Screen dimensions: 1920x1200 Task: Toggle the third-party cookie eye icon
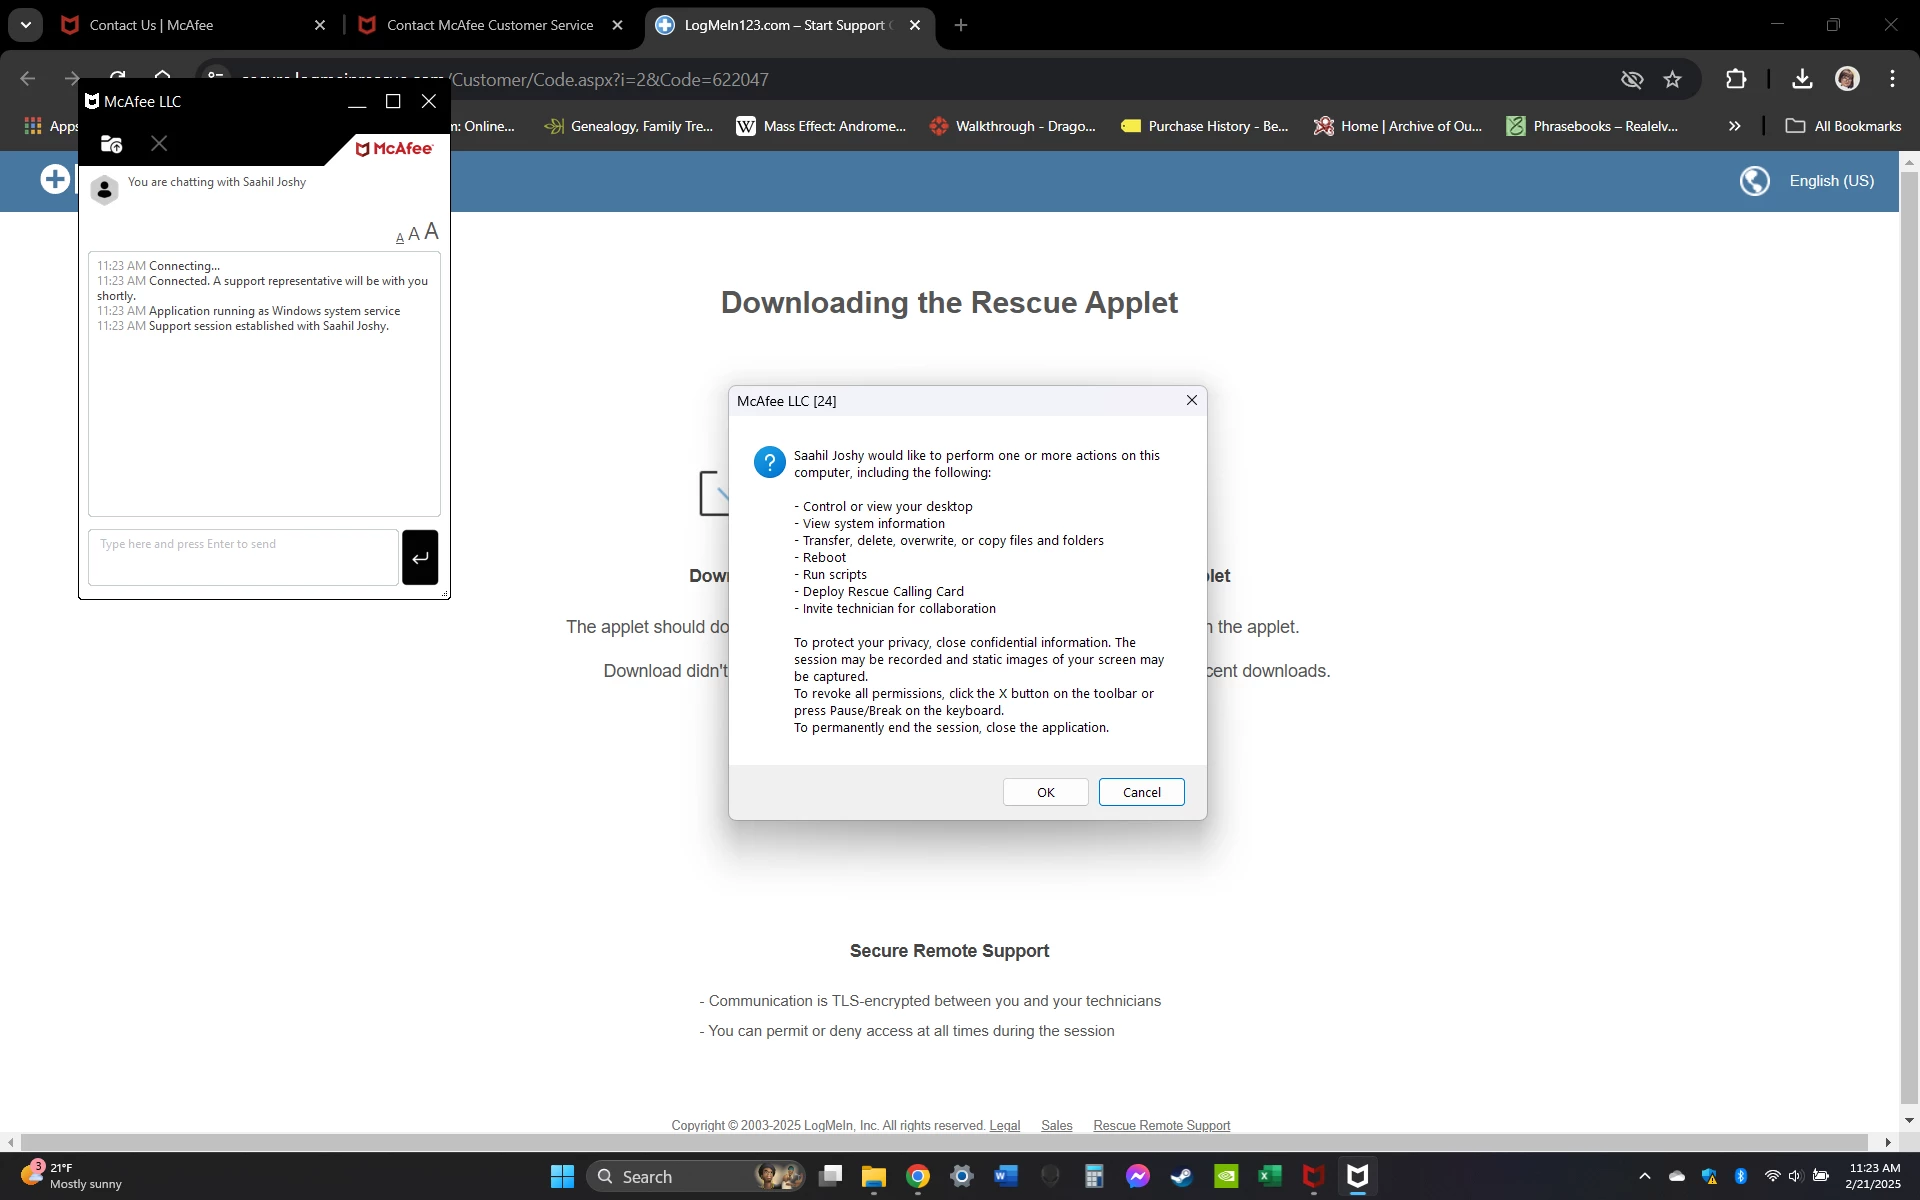coord(1632,80)
